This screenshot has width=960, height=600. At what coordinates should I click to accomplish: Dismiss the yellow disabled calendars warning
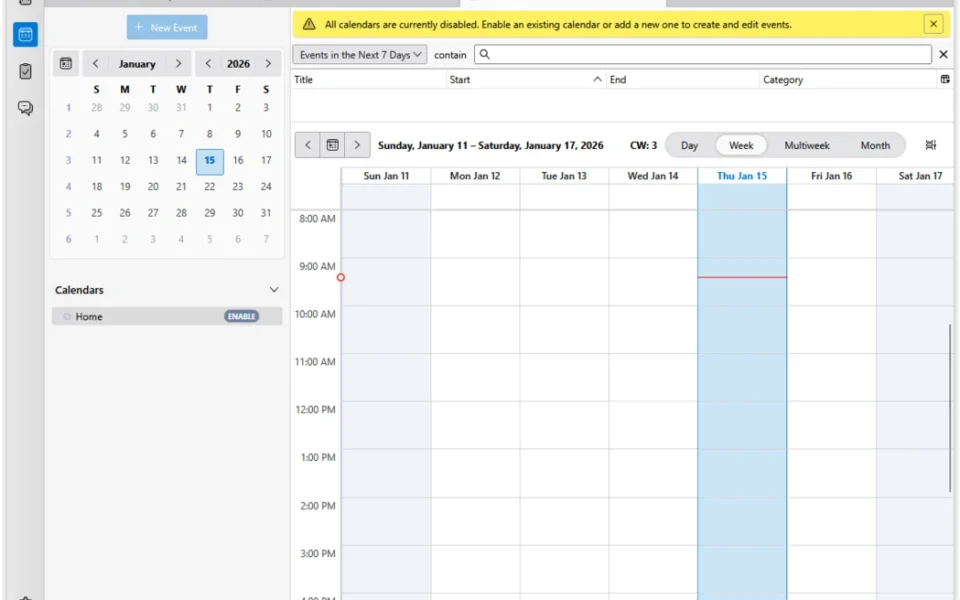[x=933, y=24]
